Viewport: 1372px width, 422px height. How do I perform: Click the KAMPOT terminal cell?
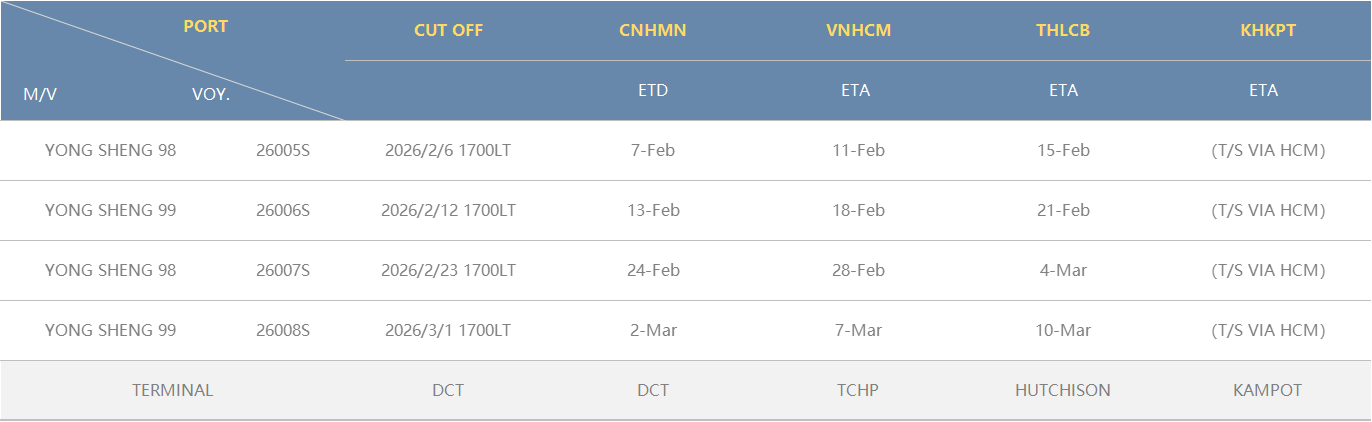click(x=1267, y=391)
